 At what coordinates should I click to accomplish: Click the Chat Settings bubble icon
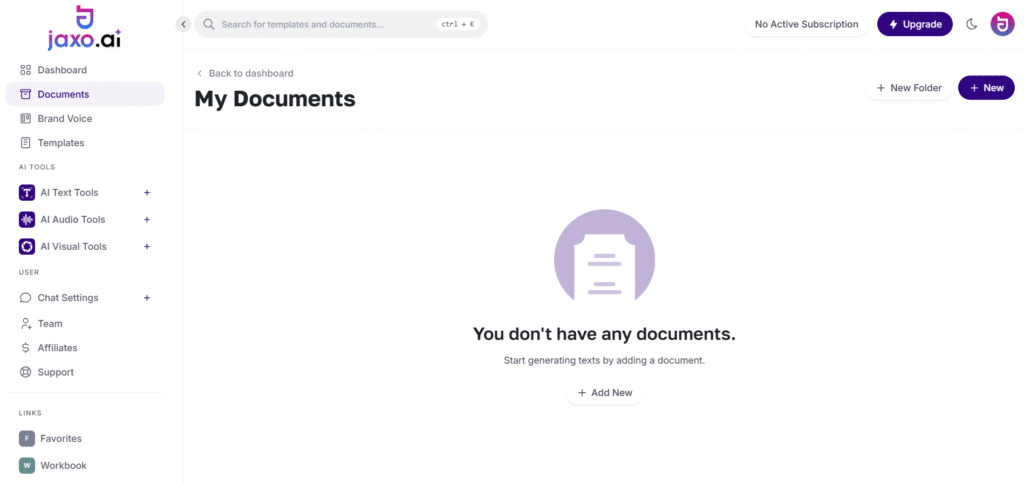(25, 298)
